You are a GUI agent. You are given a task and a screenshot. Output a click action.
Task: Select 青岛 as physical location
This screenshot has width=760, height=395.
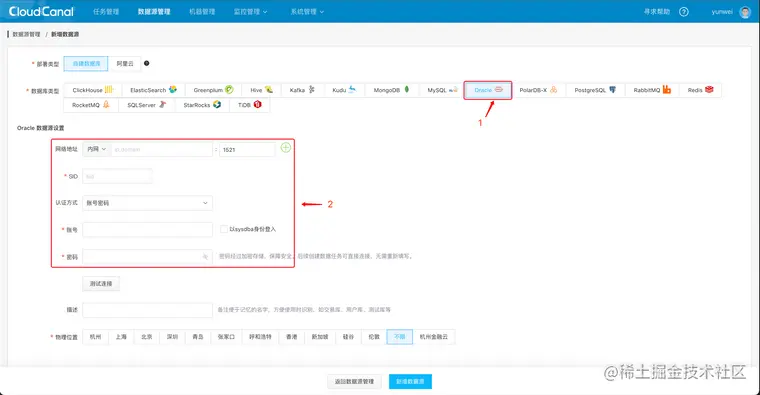(x=198, y=337)
